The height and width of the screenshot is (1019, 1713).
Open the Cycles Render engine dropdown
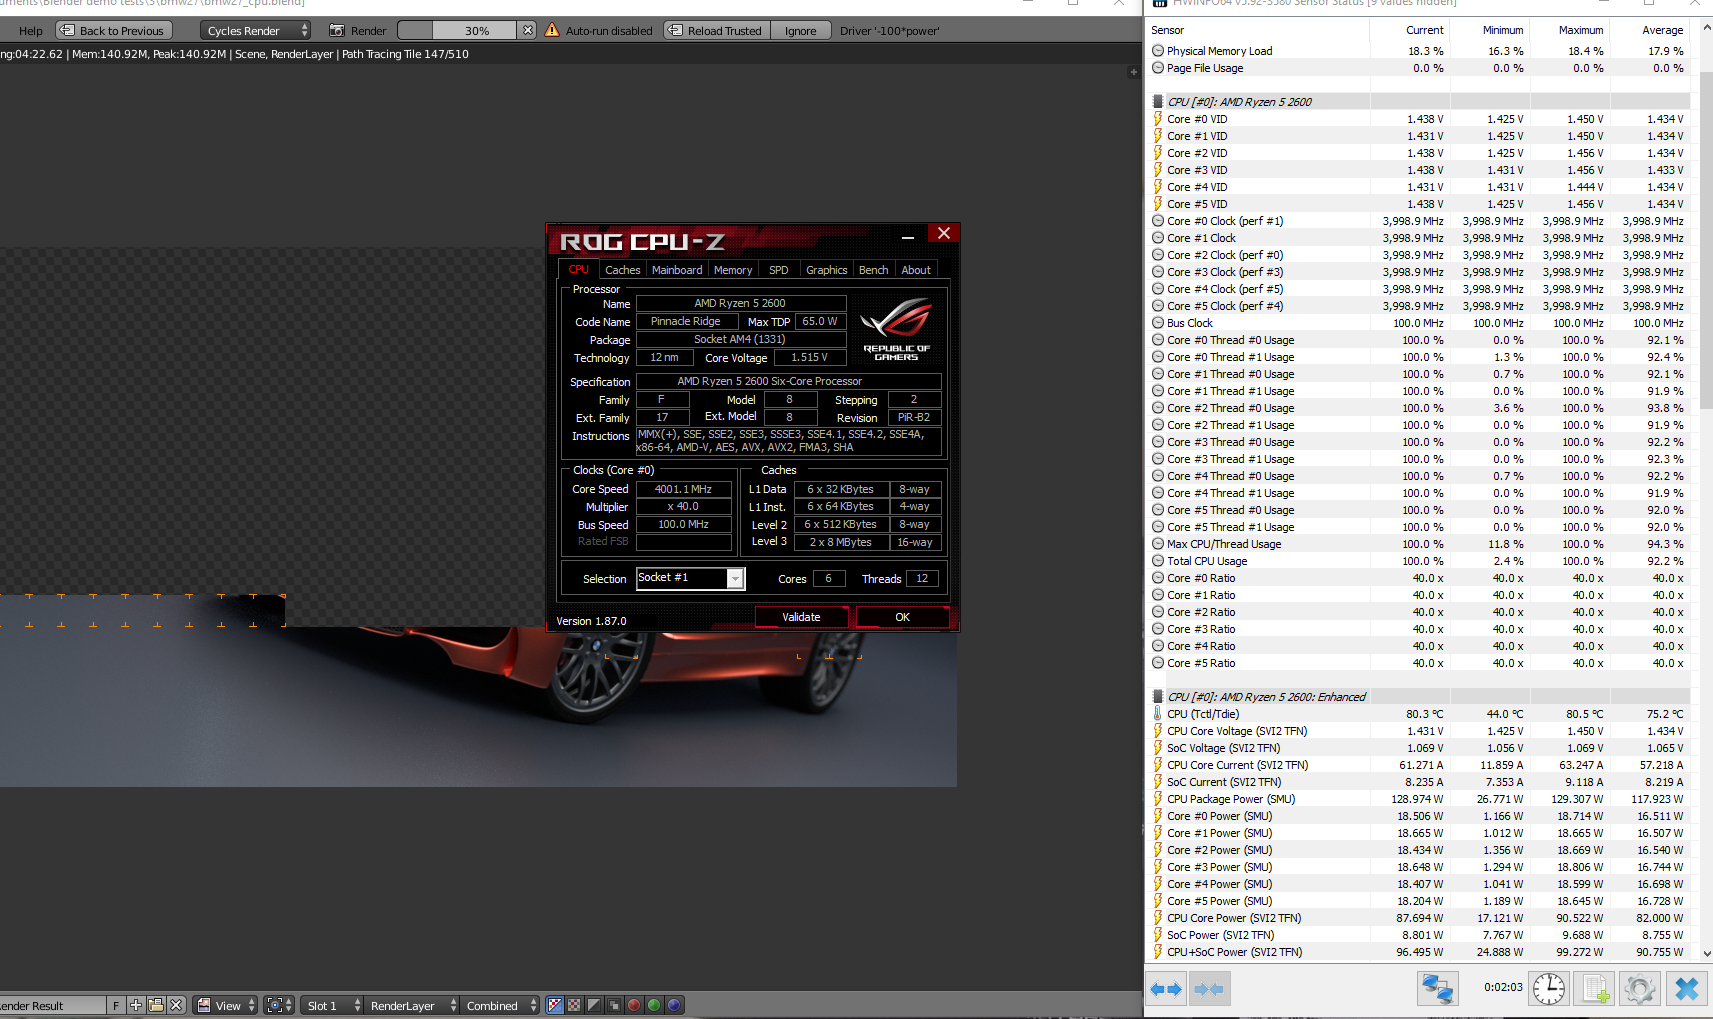[255, 30]
